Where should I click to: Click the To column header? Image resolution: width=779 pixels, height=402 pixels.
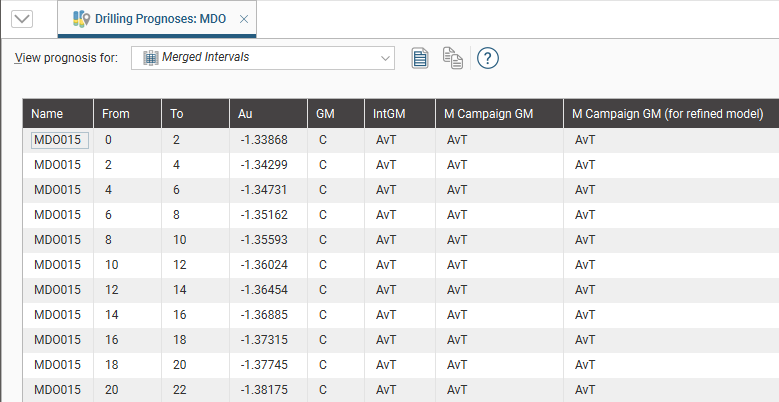tap(194, 114)
